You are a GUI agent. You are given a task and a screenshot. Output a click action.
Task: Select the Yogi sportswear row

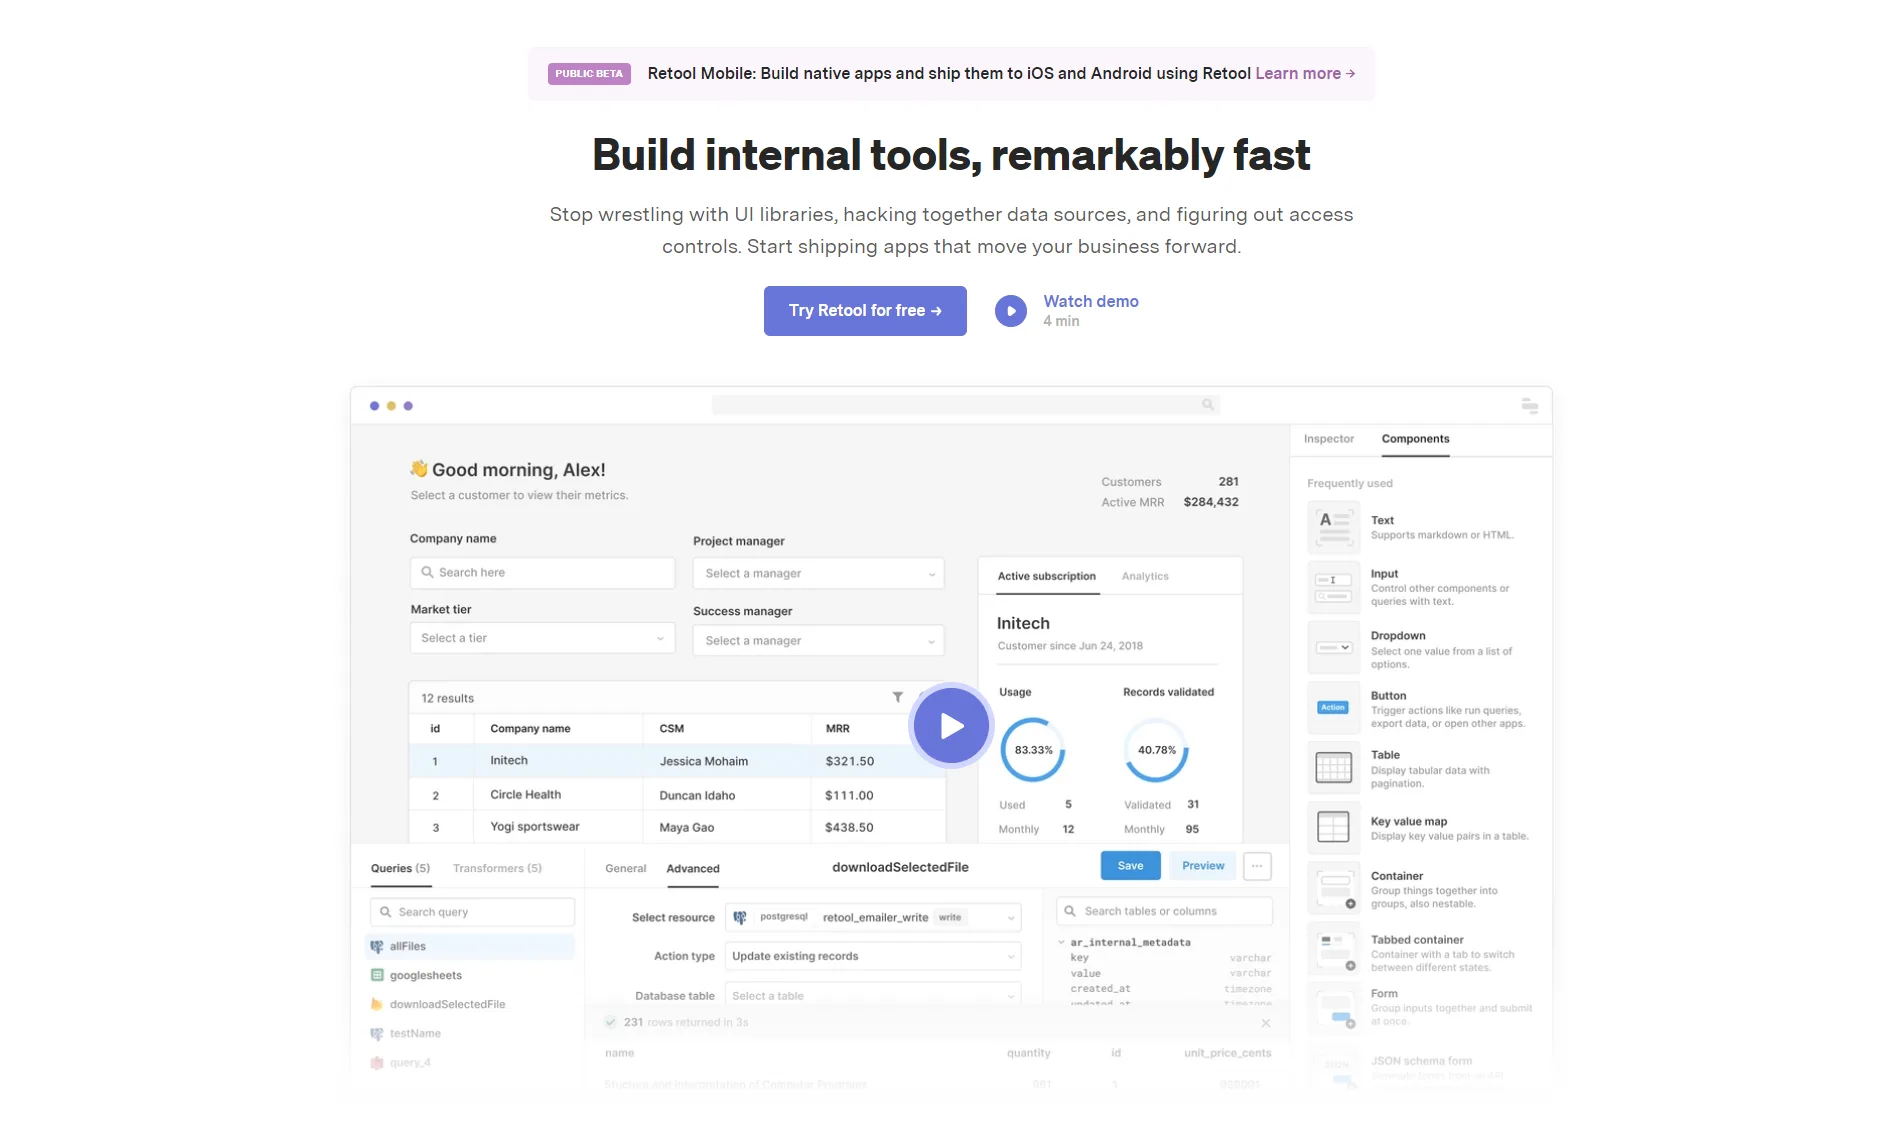[x=676, y=827]
